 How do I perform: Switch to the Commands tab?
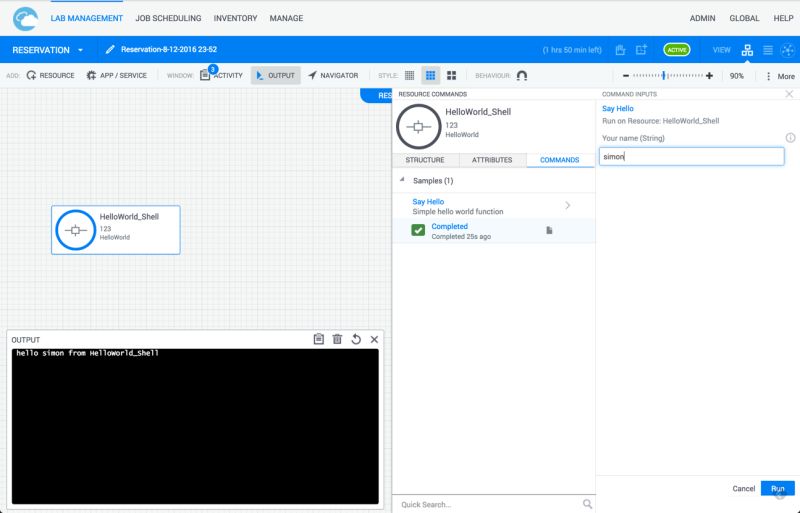point(560,160)
